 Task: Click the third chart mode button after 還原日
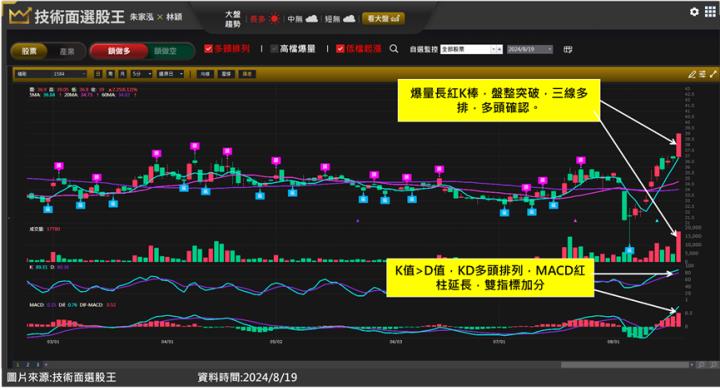point(247,74)
